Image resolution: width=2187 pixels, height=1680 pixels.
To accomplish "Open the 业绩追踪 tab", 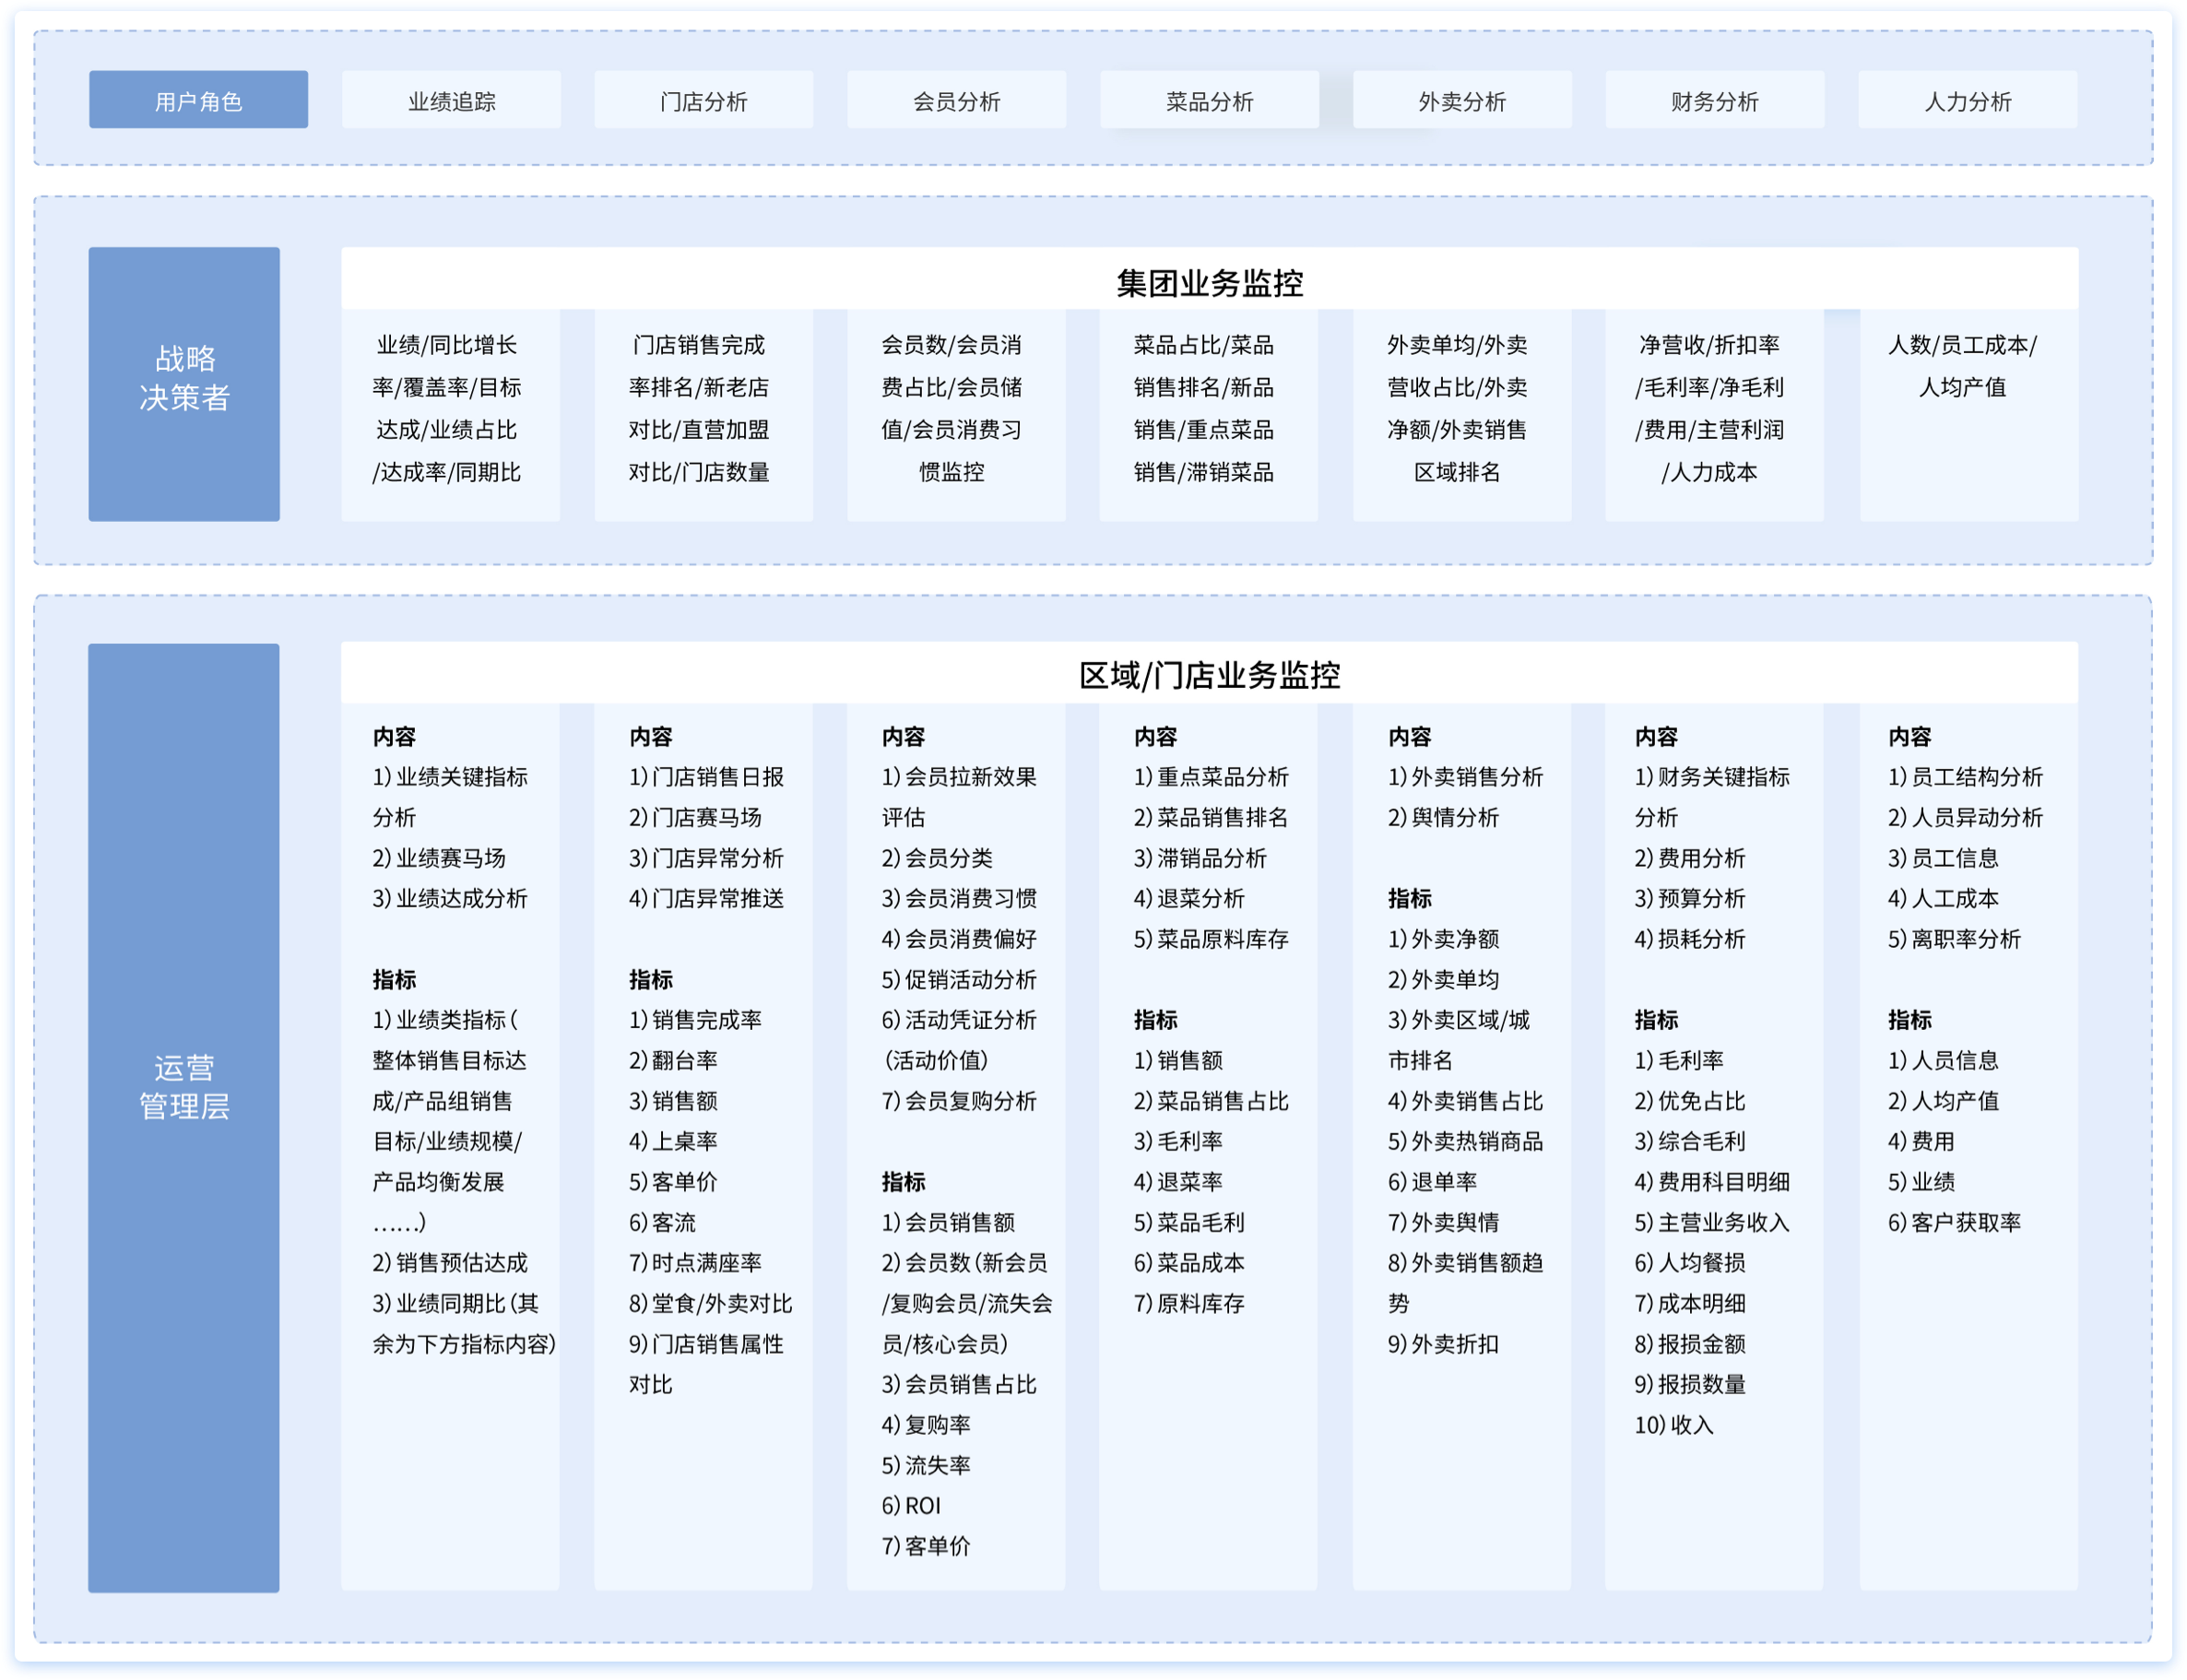I will (451, 100).
